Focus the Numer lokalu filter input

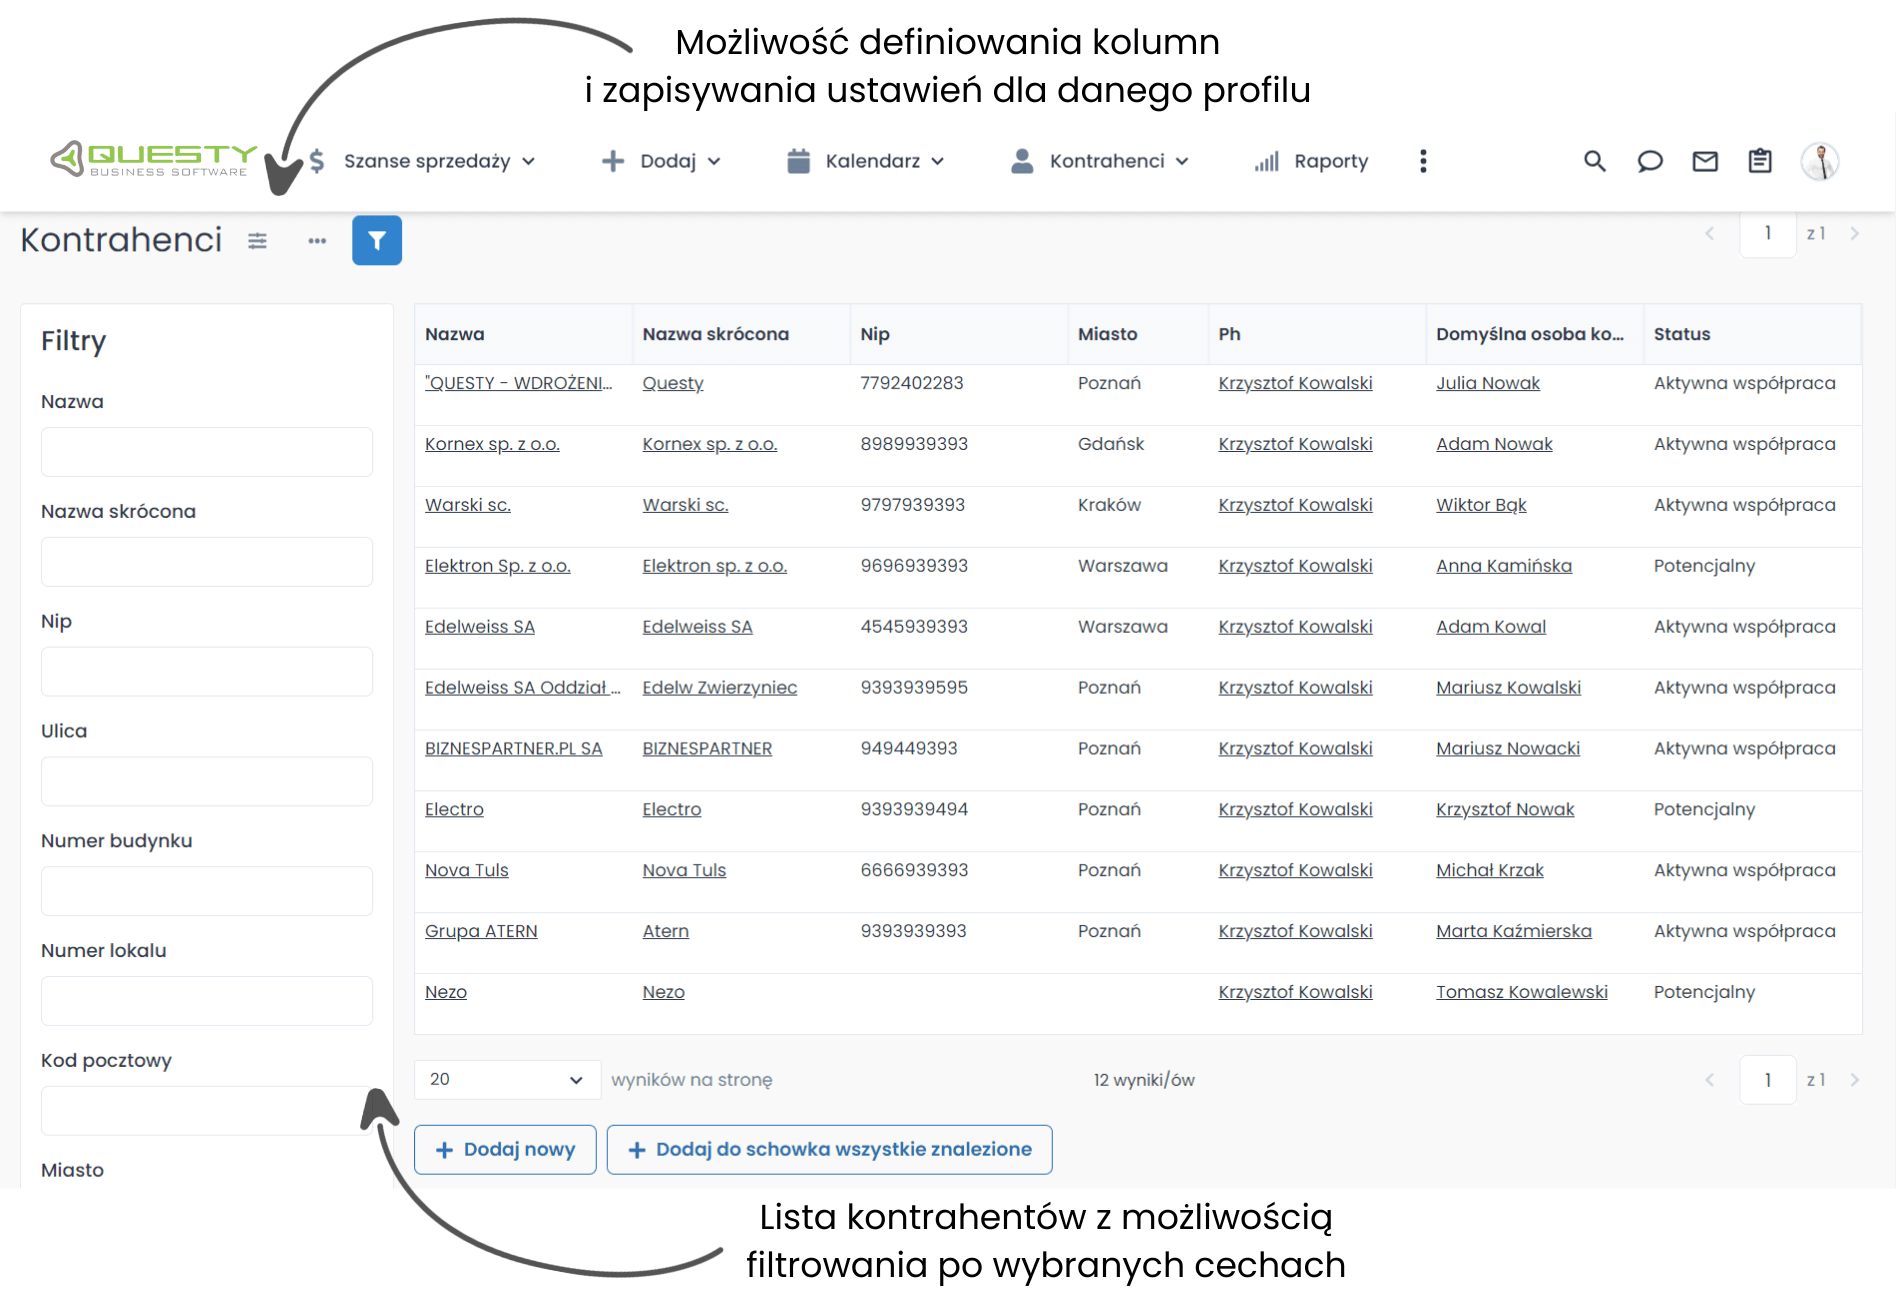207,1001
